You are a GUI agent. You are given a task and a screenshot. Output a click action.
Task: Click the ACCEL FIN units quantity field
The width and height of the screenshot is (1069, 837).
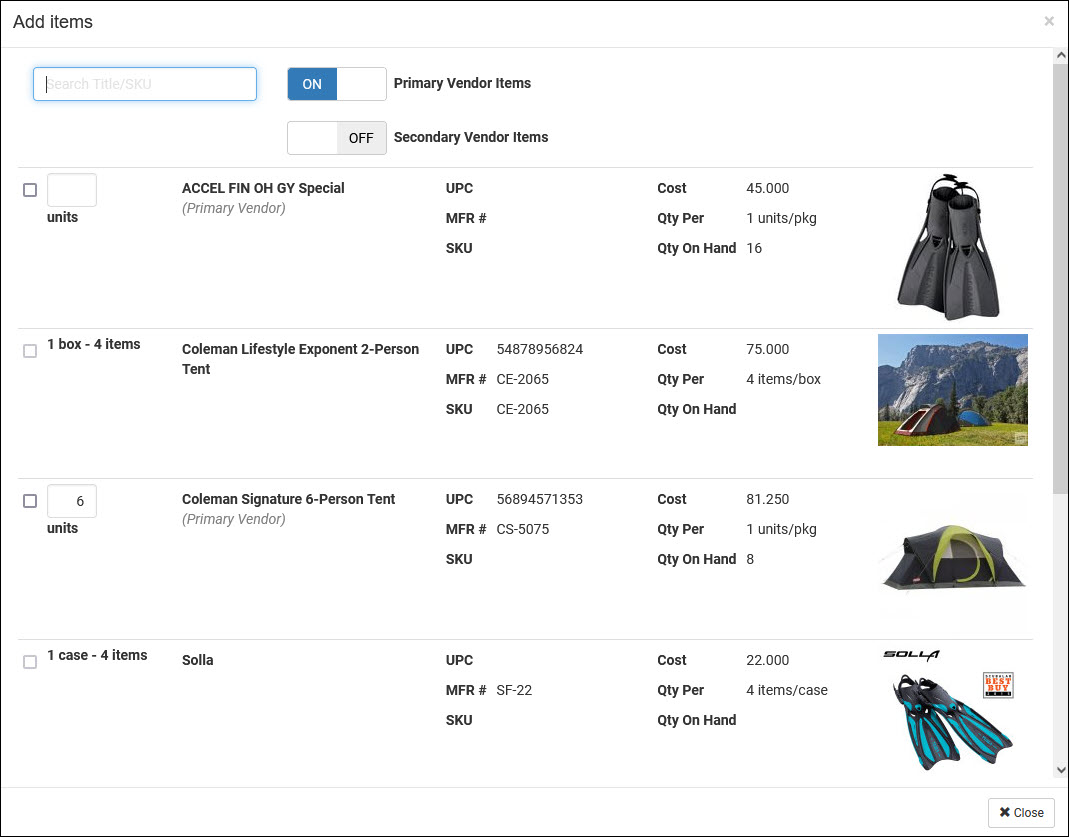(72, 189)
